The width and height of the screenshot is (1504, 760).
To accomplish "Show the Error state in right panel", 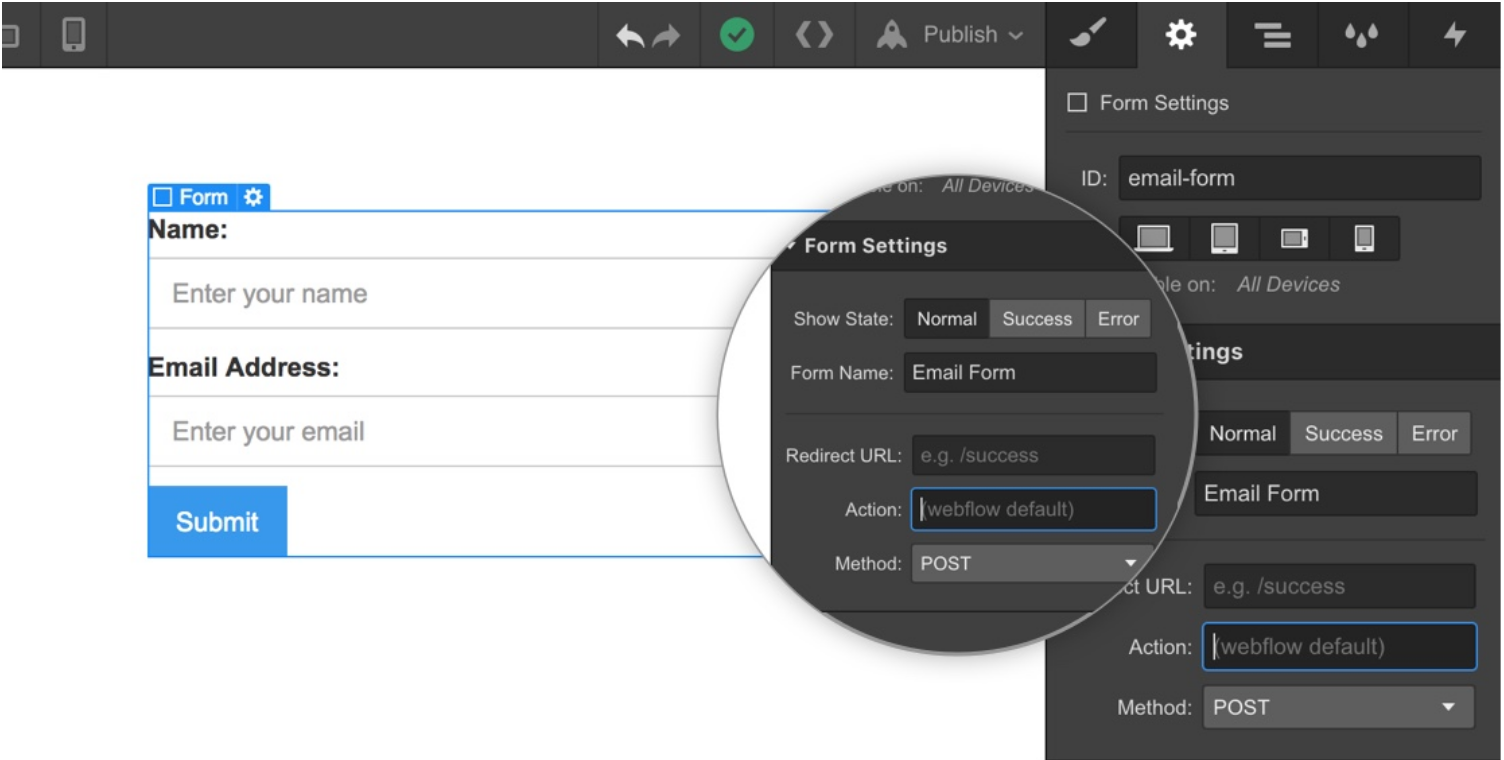I will [x=1434, y=433].
